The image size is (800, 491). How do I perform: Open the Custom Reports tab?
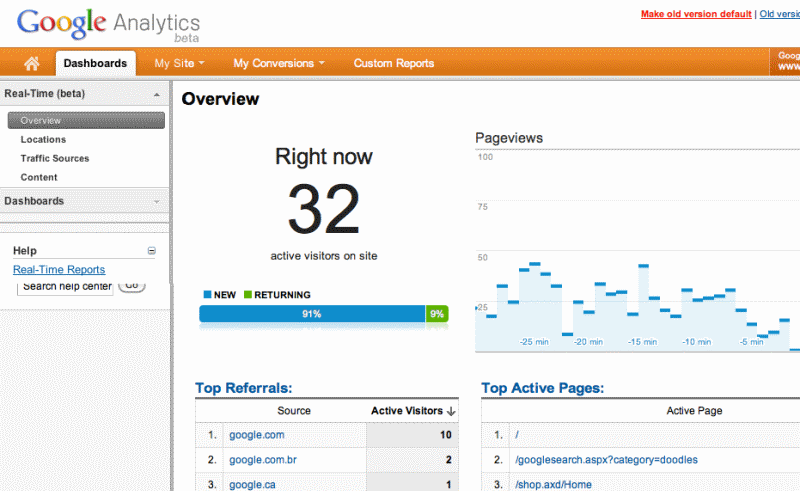pos(394,63)
